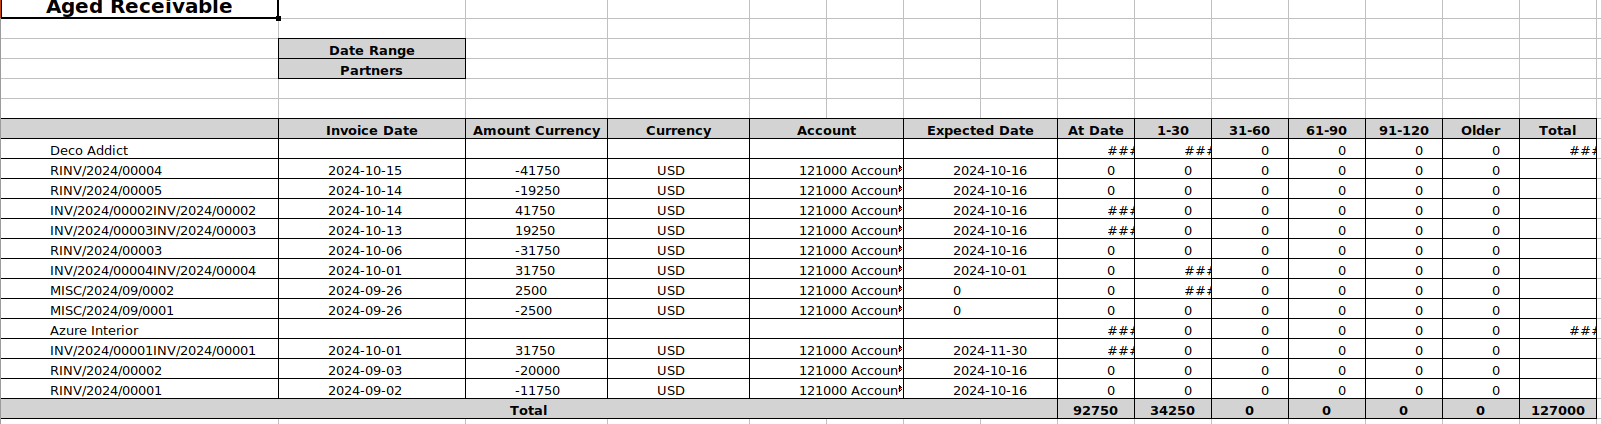Image resolution: width=1601 pixels, height=424 pixels.
Task: Select the Partners cell
Action: [x=371, y=70]
